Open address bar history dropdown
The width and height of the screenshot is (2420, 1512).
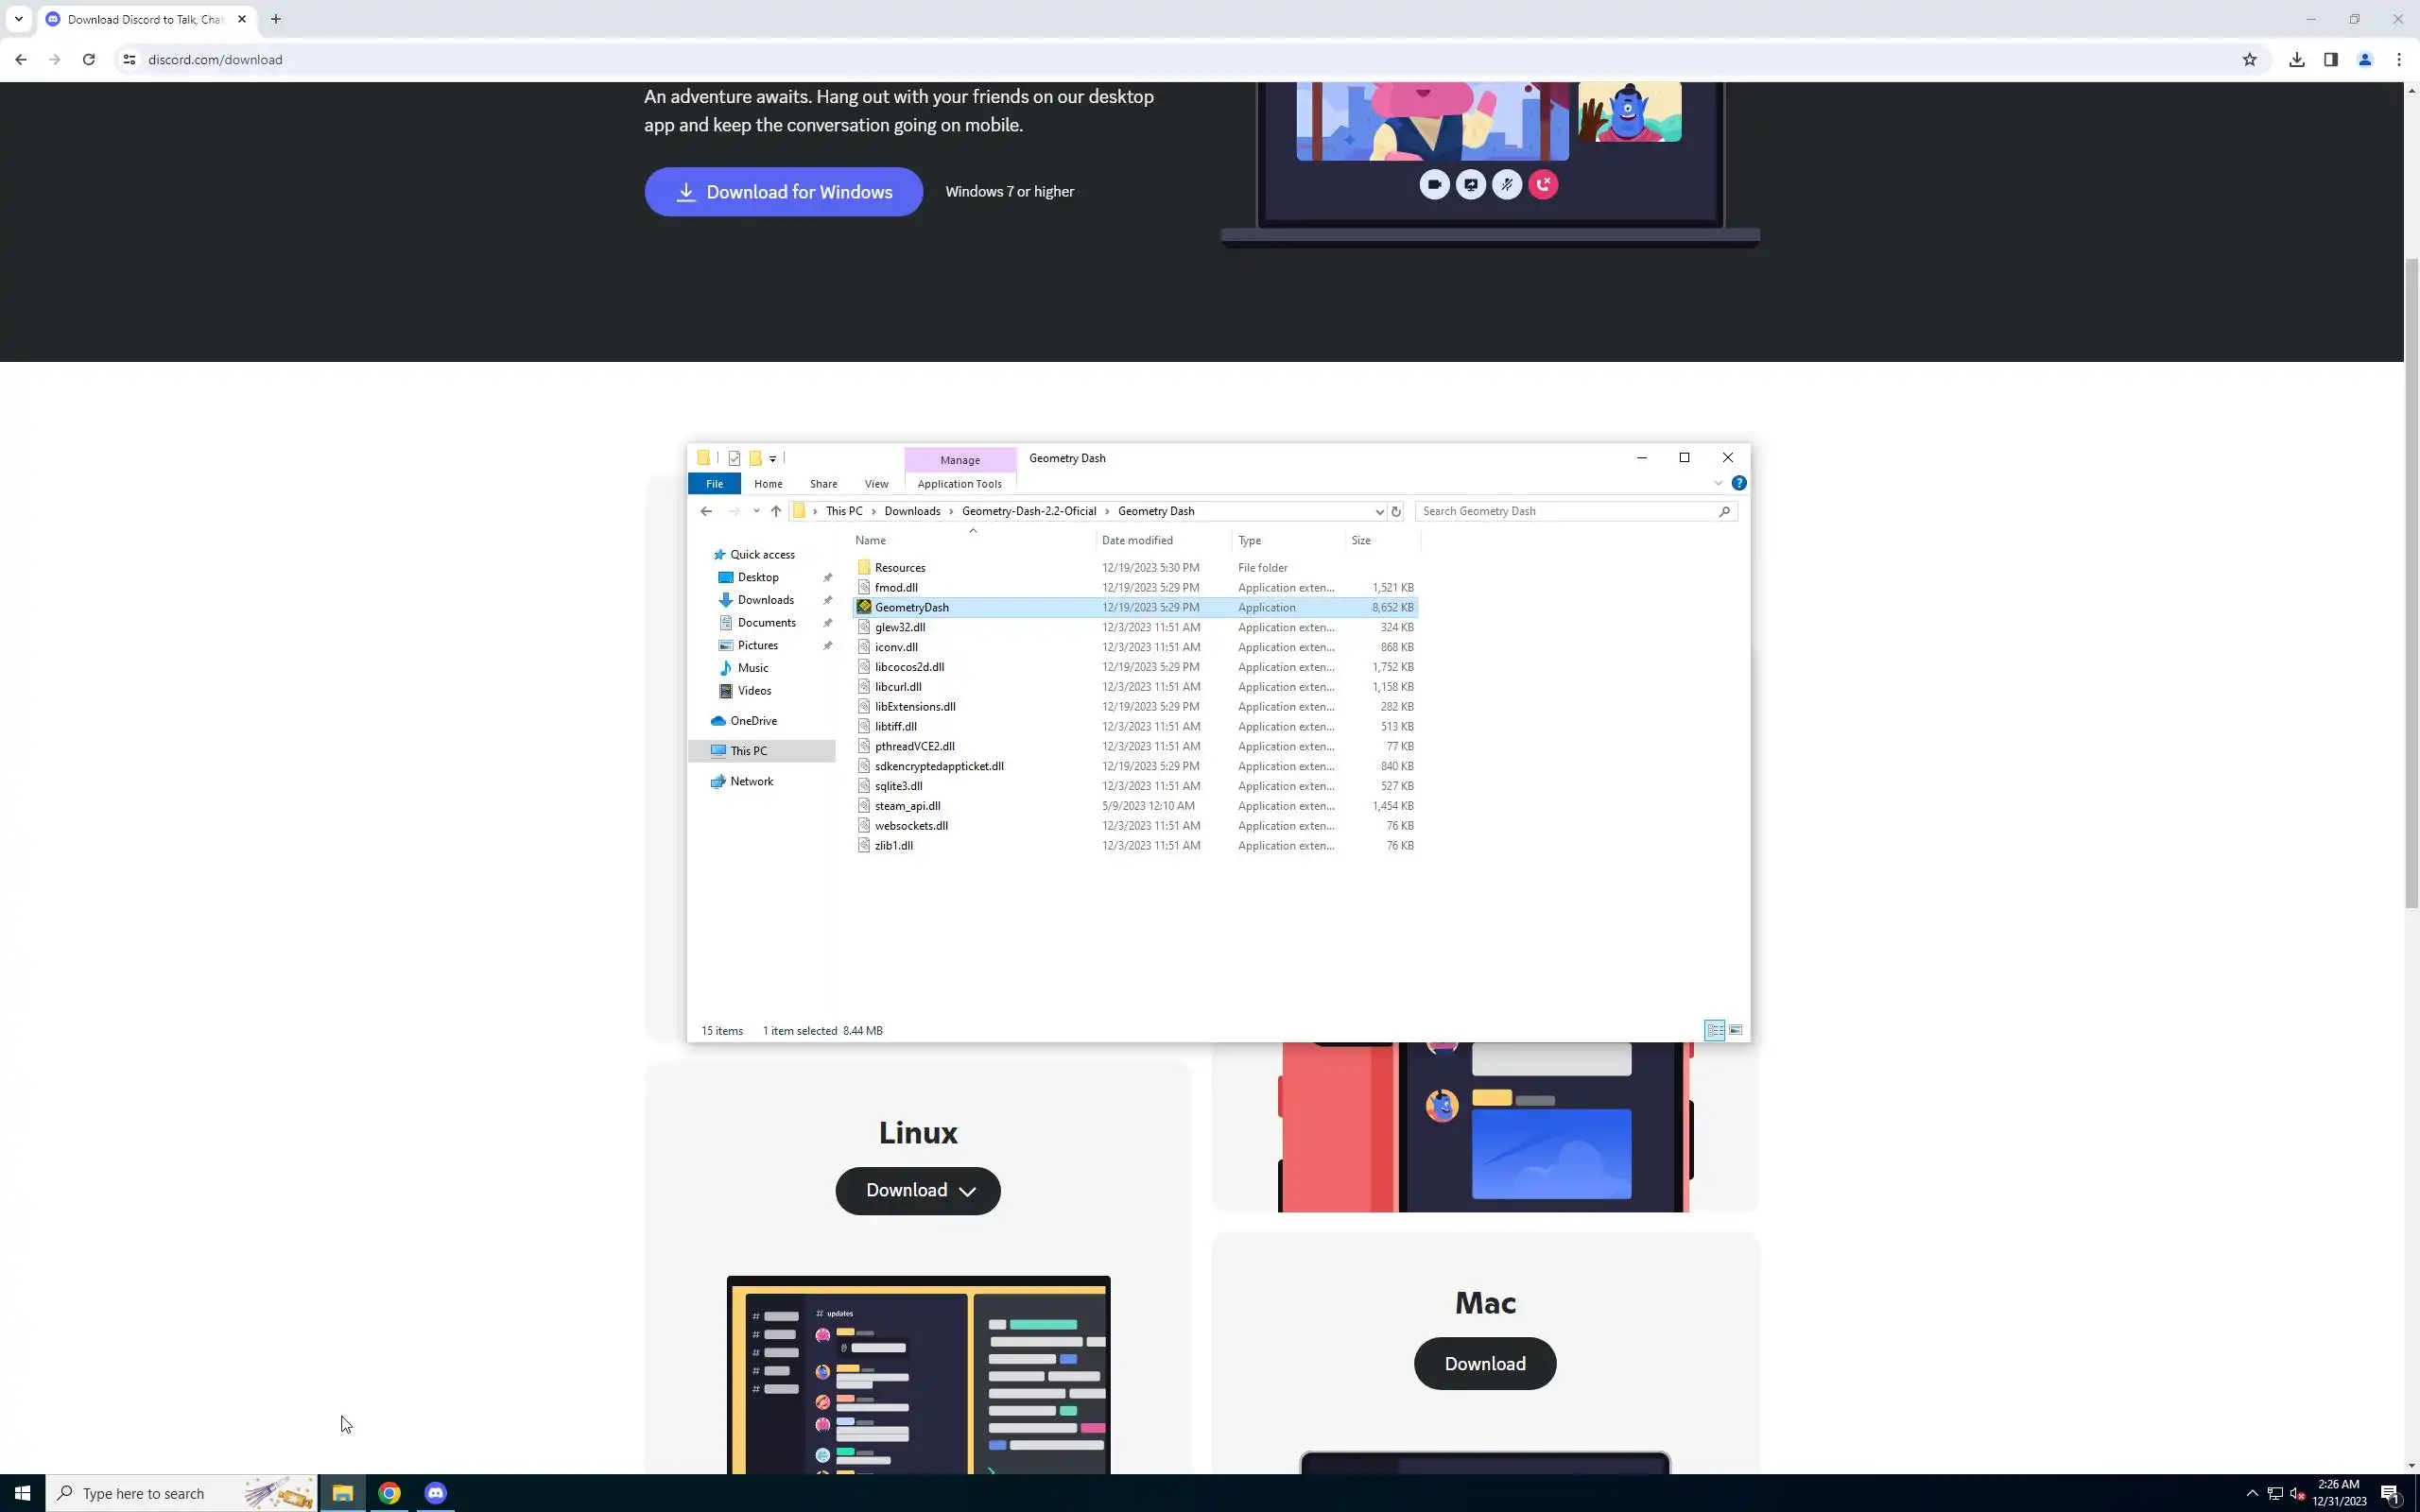pos(1379,511)
